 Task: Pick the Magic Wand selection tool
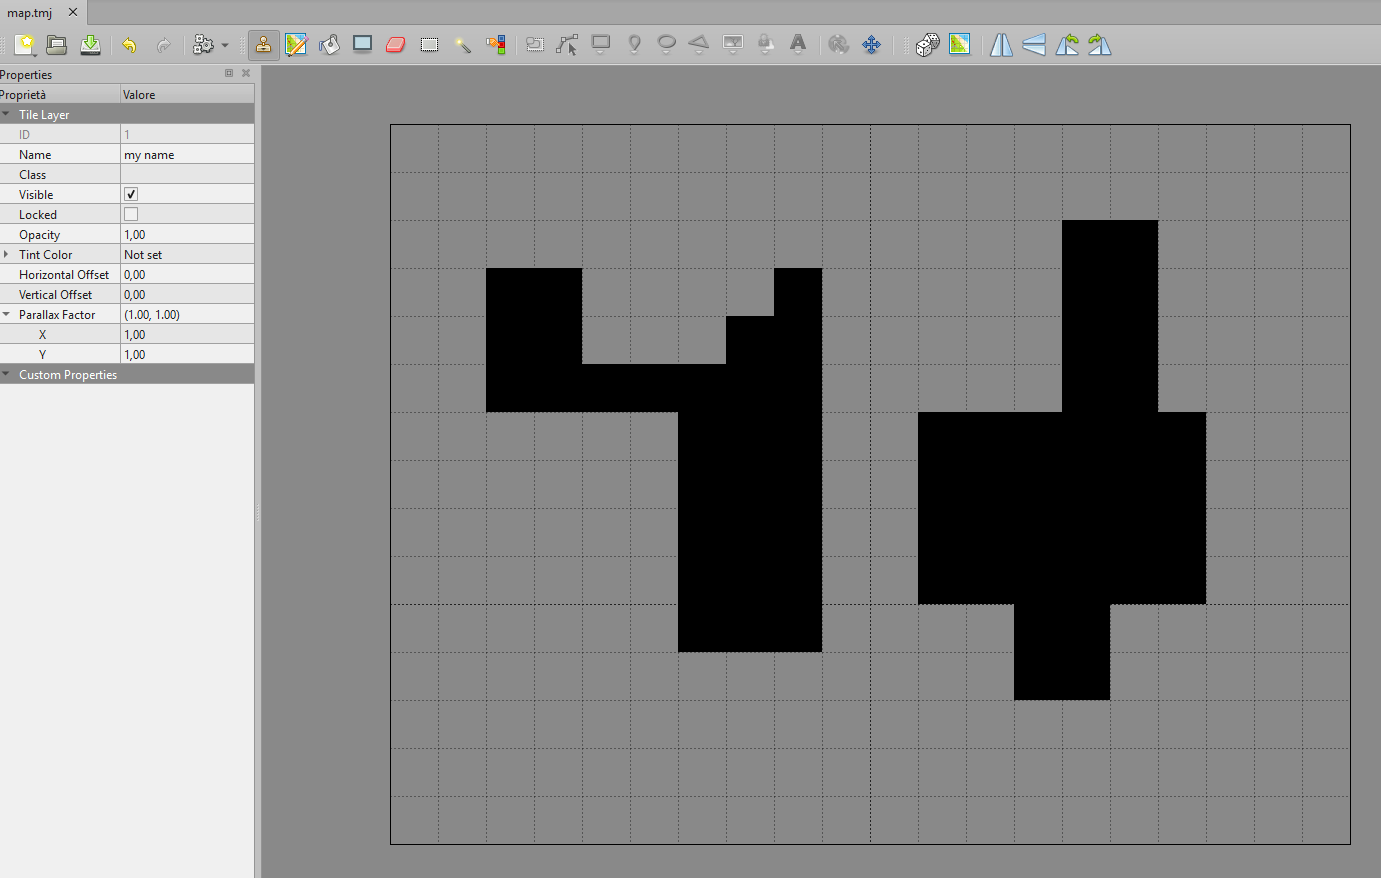462,45
